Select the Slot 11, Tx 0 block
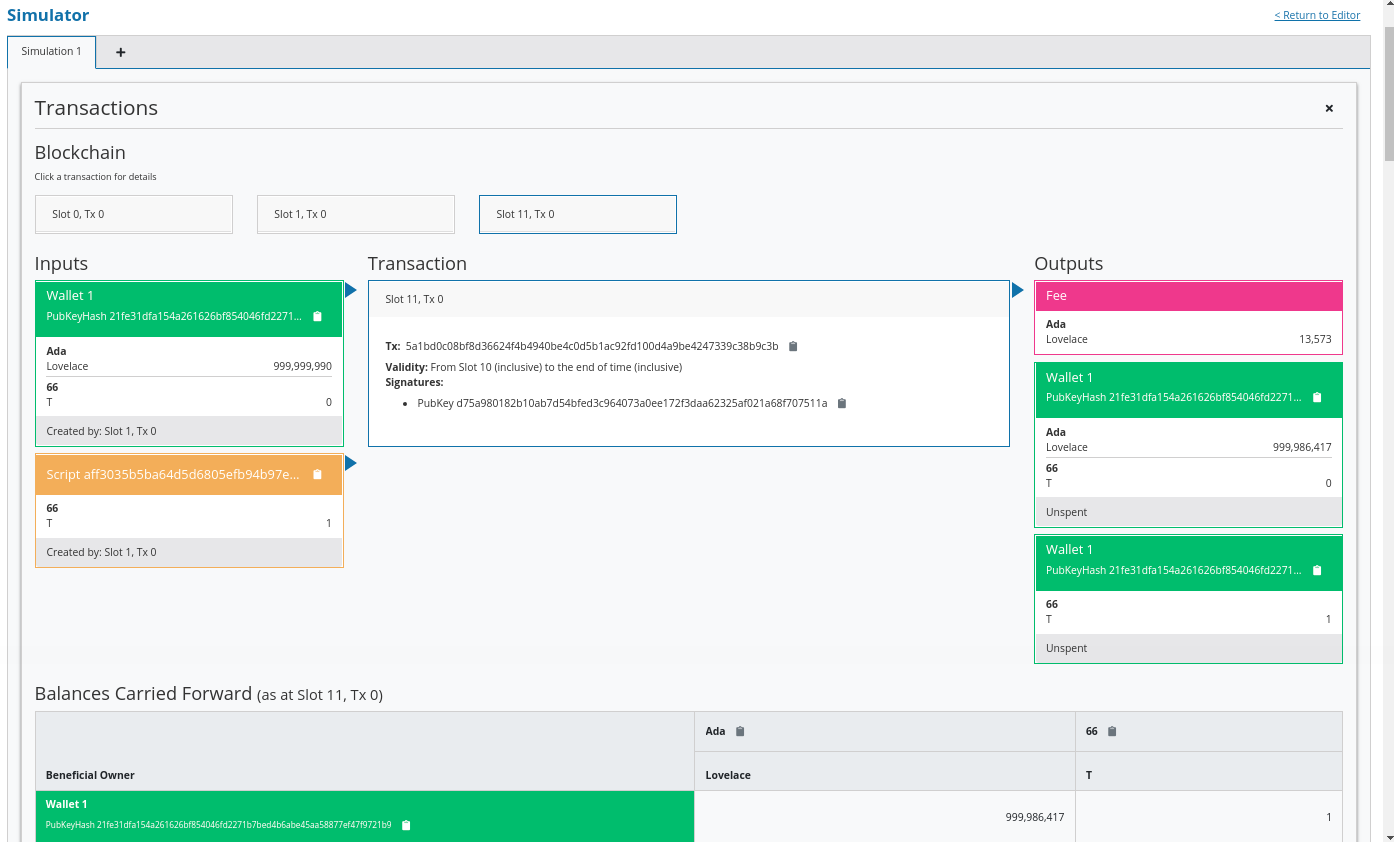 [578, 214]
